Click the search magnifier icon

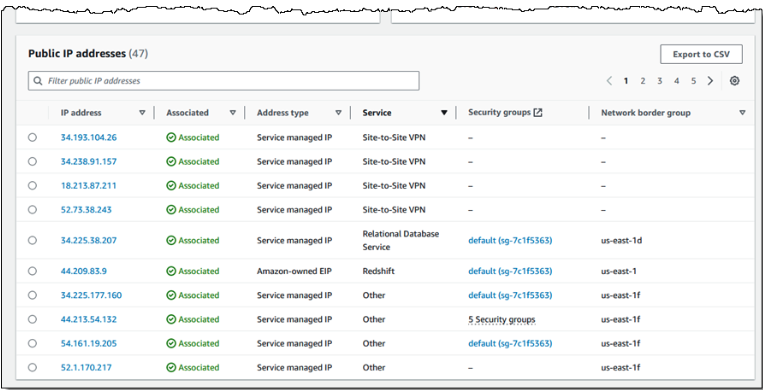pyautogui.click(x=38, y=81)
